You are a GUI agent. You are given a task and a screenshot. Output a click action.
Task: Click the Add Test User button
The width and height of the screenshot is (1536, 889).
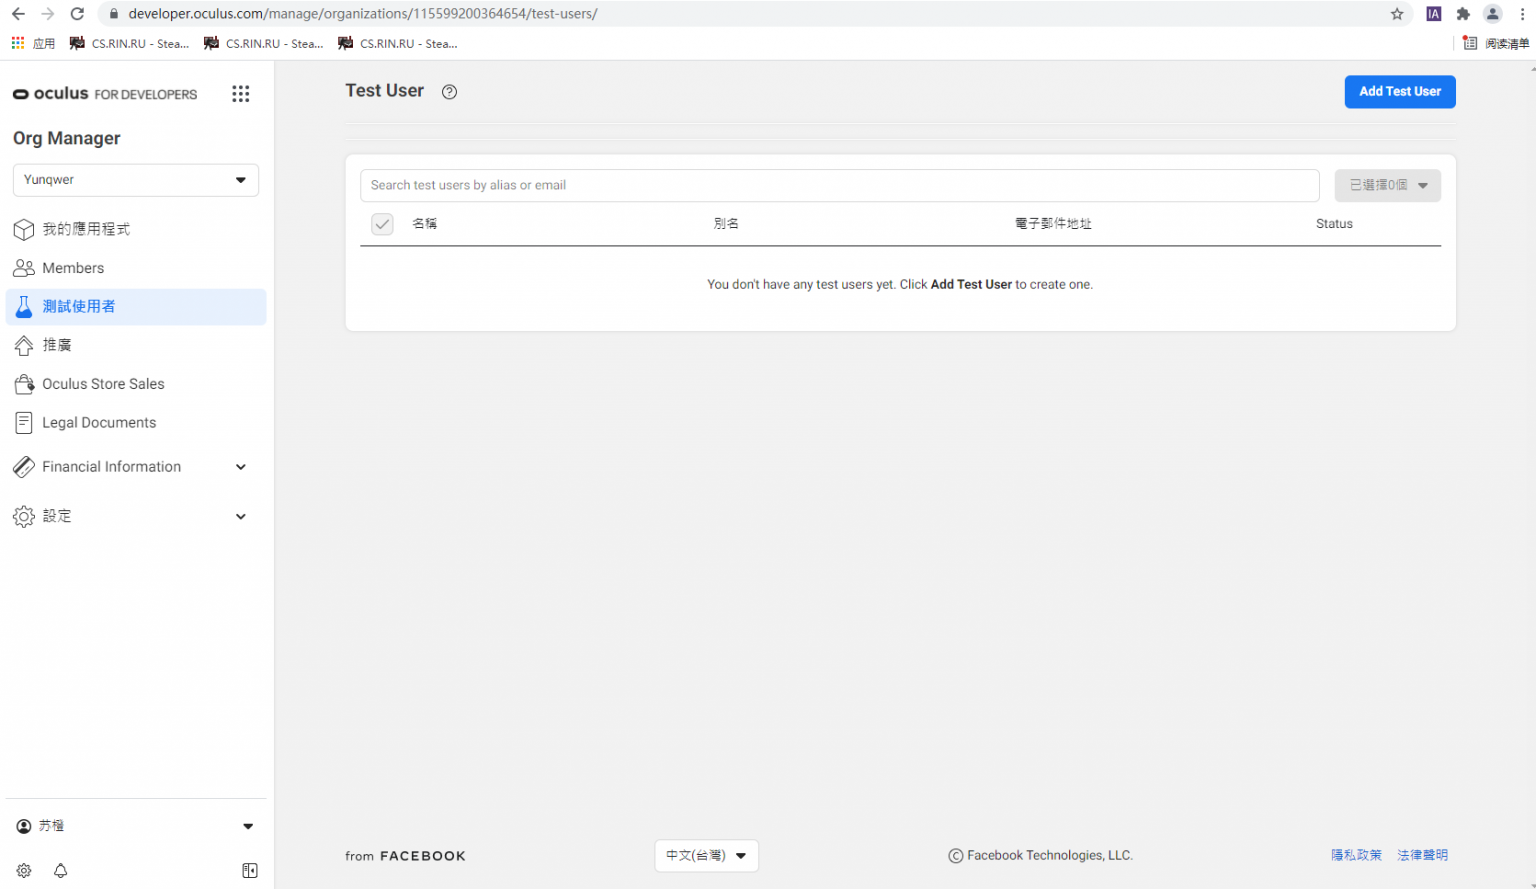(1399, 92)
